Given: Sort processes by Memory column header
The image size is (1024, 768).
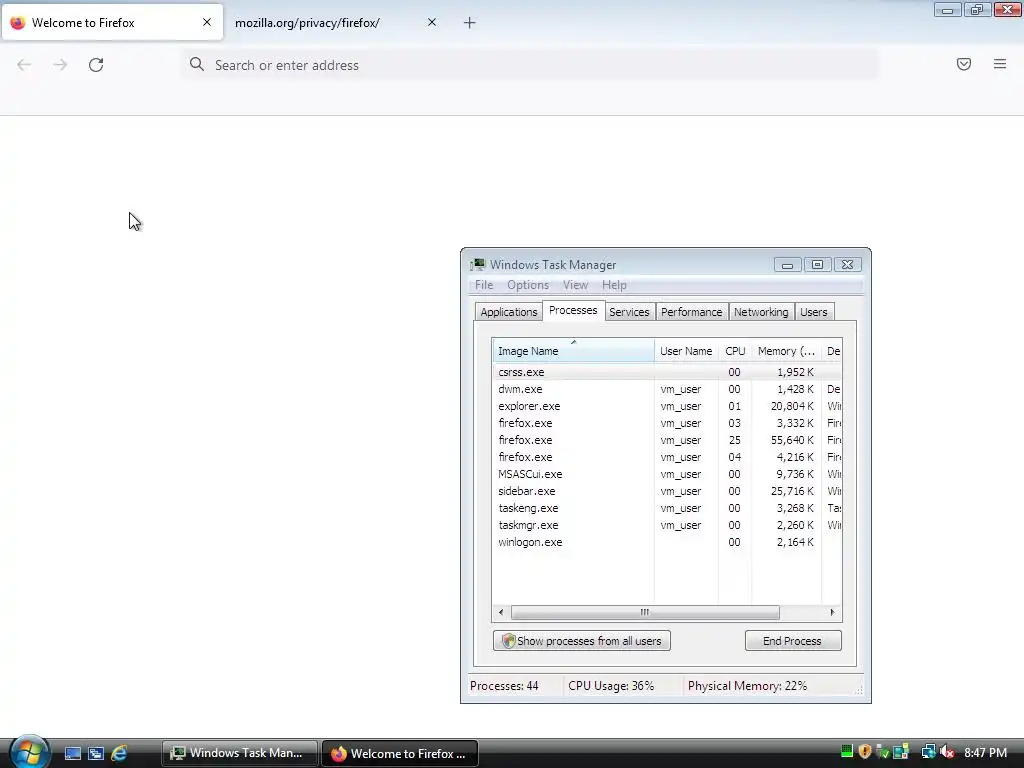Looking at the screenshot, I should [786, 351].
